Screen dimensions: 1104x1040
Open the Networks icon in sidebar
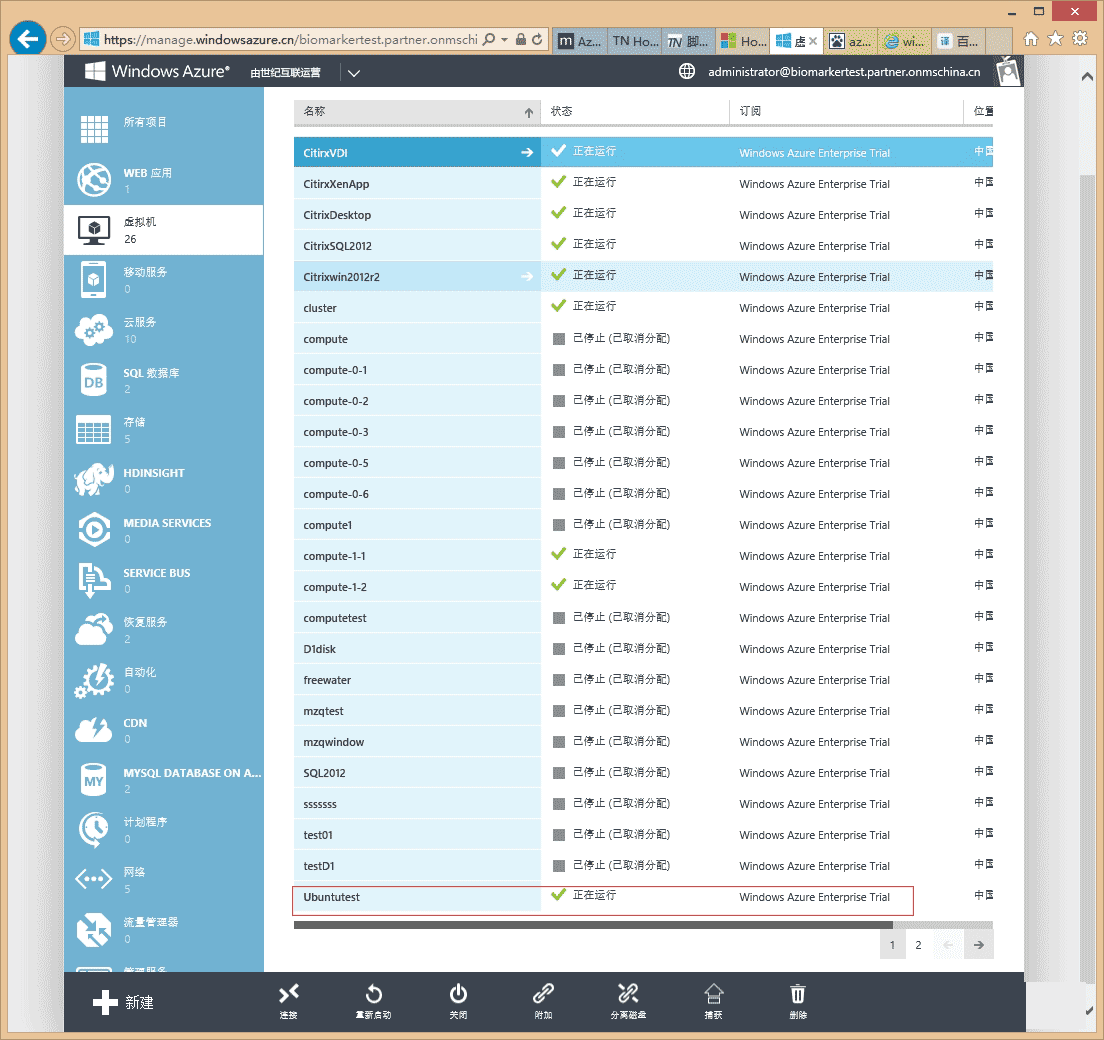coord(94,879)
